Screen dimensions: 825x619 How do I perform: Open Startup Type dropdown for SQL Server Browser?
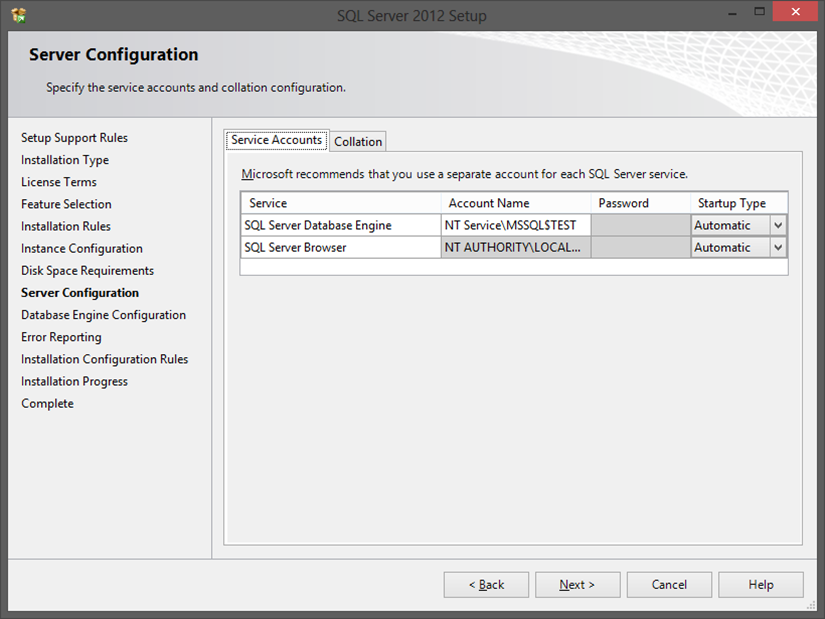778,247
